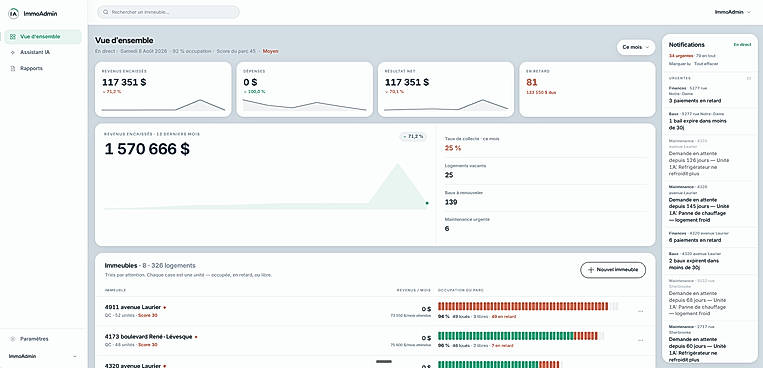Open the 4173 boulevard René-Lévesque building row

pos(375,340)
